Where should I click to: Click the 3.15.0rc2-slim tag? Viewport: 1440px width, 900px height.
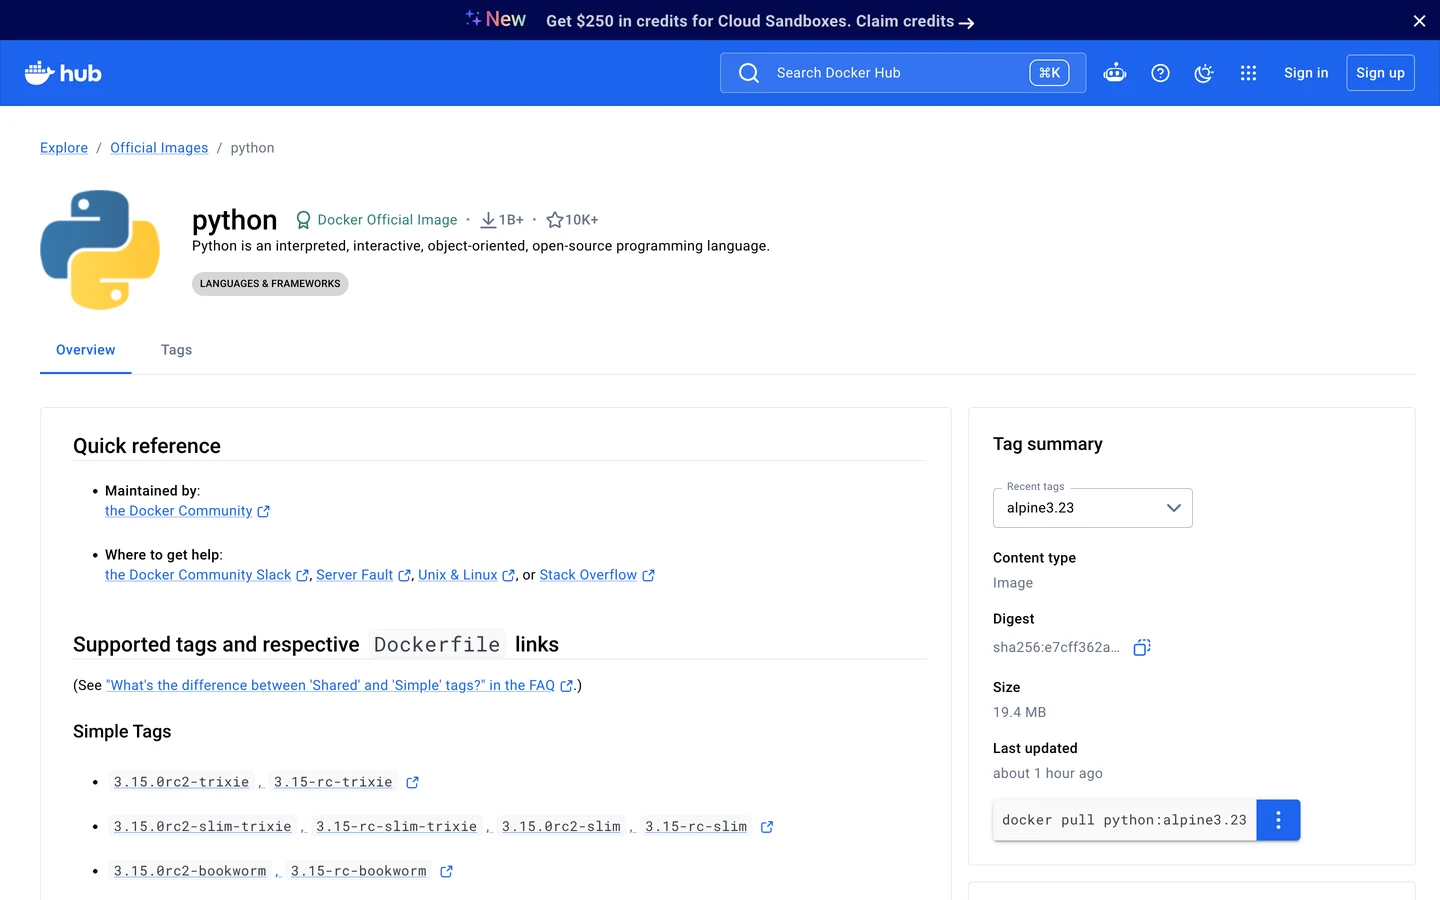[561, 827]
